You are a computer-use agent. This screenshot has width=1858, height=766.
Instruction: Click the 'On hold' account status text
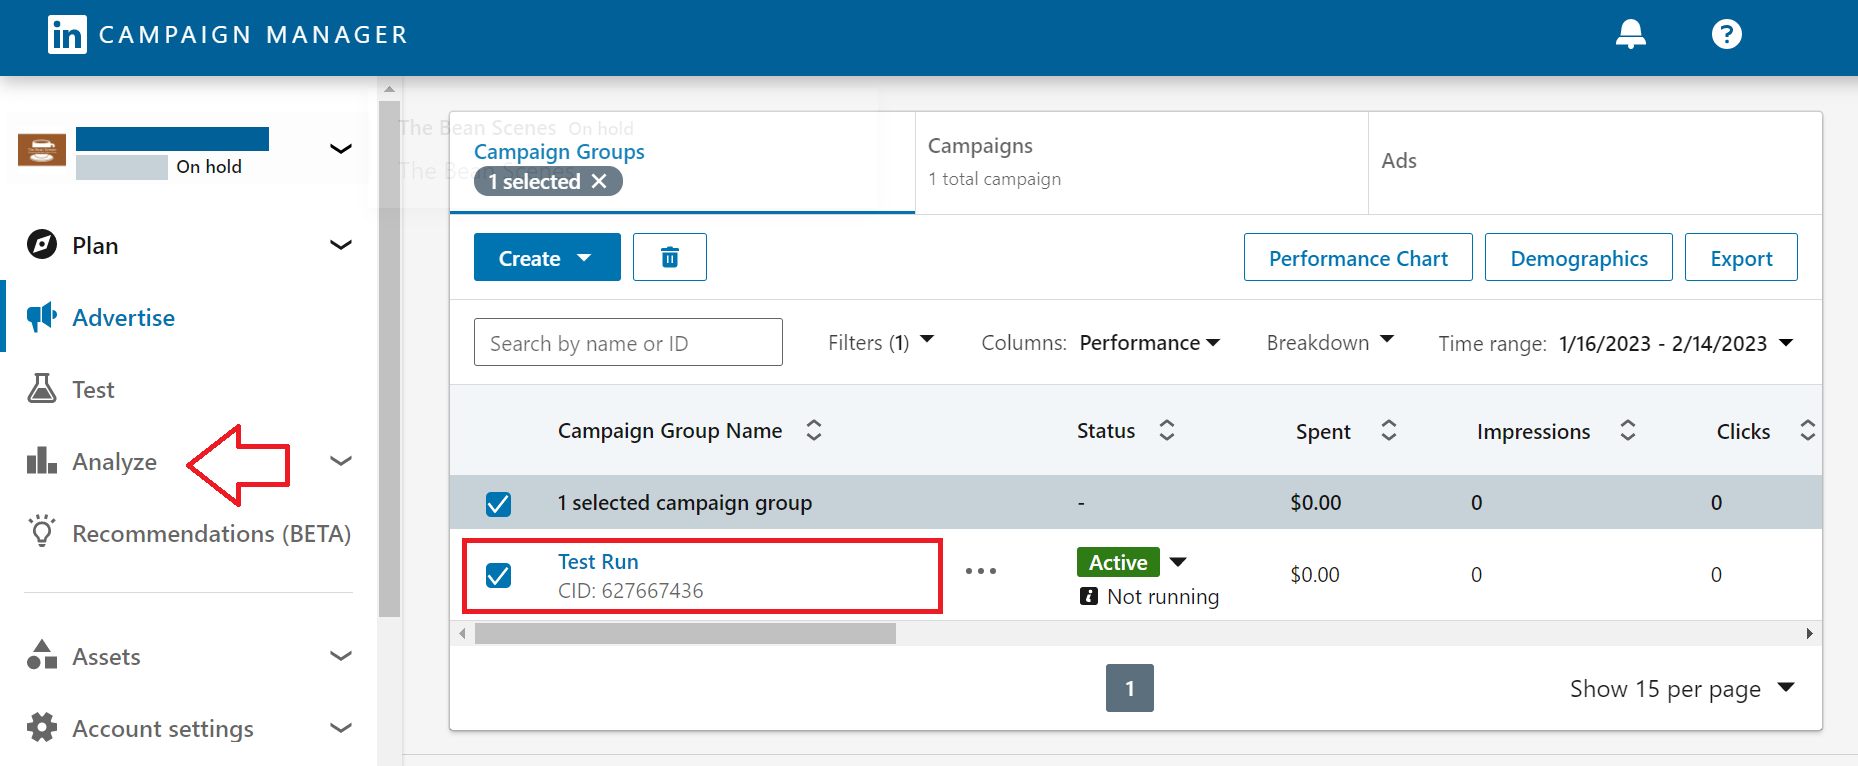tap(209, 167)
